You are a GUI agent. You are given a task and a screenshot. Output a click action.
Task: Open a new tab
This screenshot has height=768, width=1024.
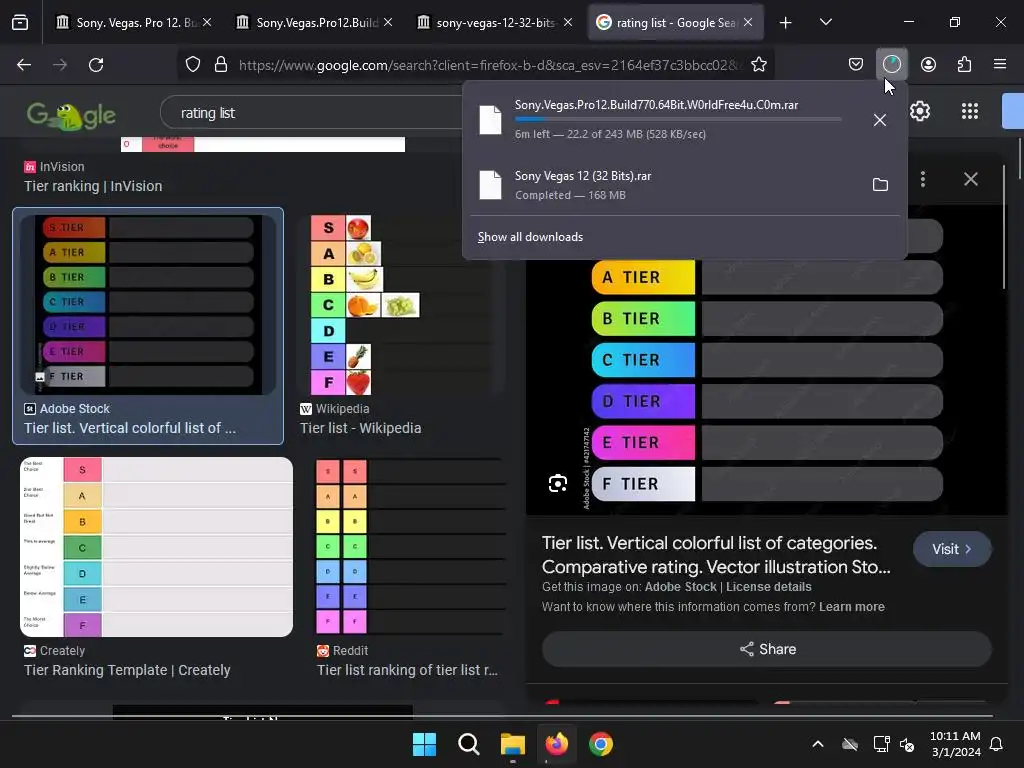786,23
